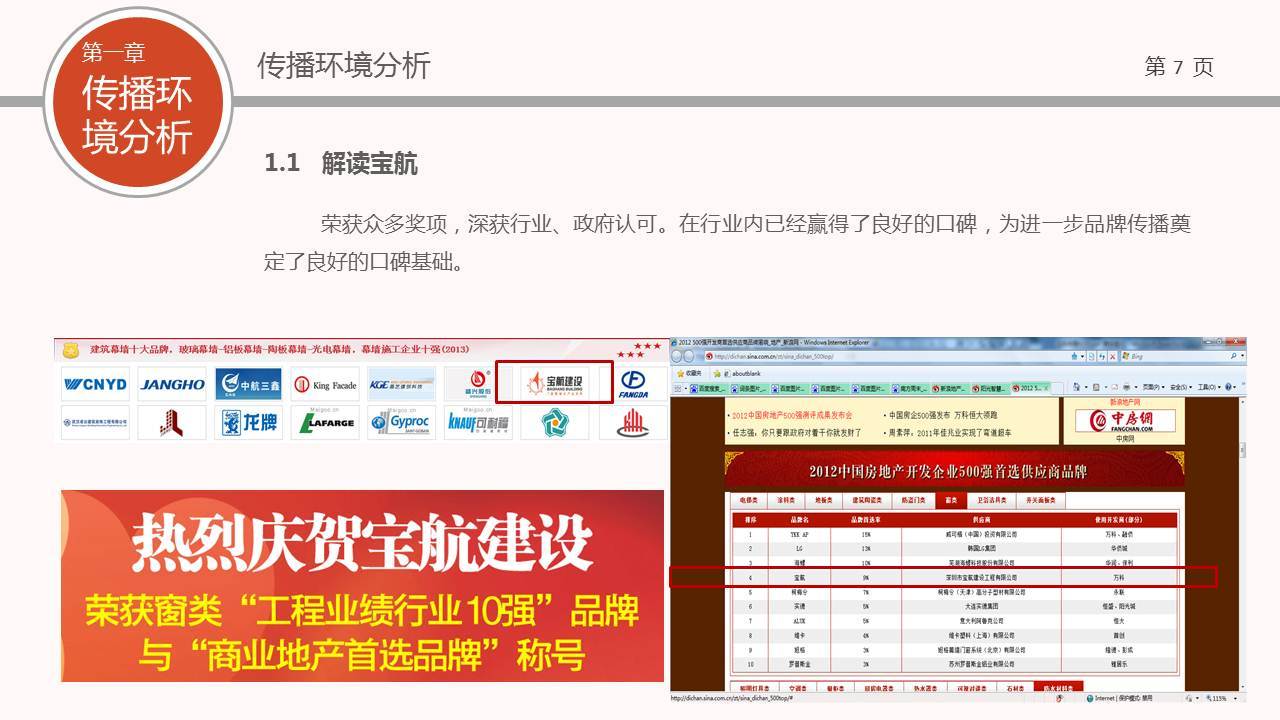Select the 新浪地产 browser tab
The width and height of the screenshot is (1280, 720).
click(x=950, y=387)
